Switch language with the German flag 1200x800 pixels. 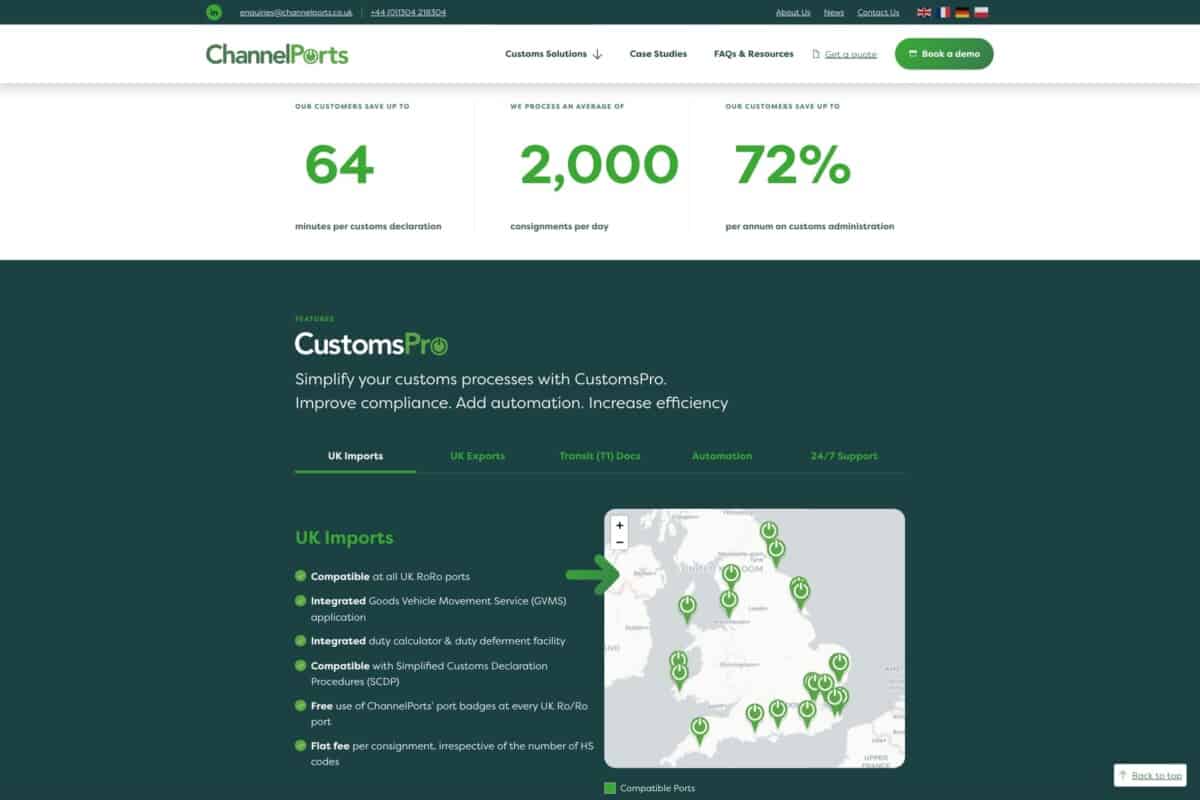coord(962,12)
